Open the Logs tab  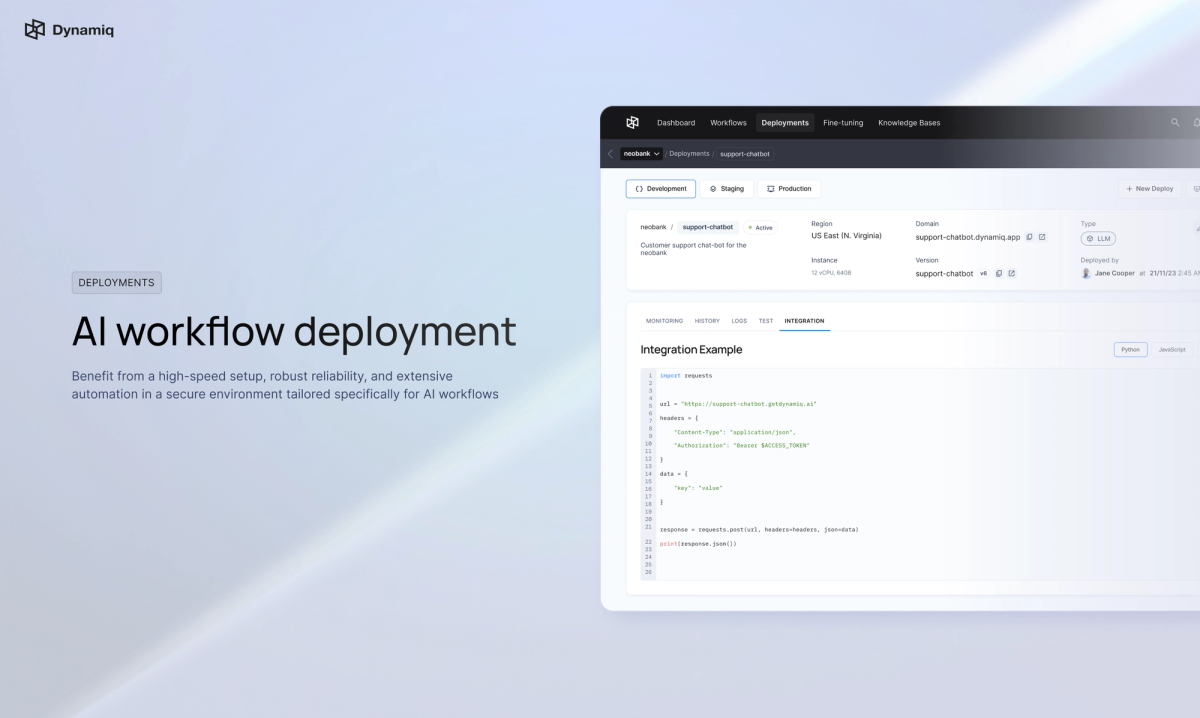pos(739,321)
